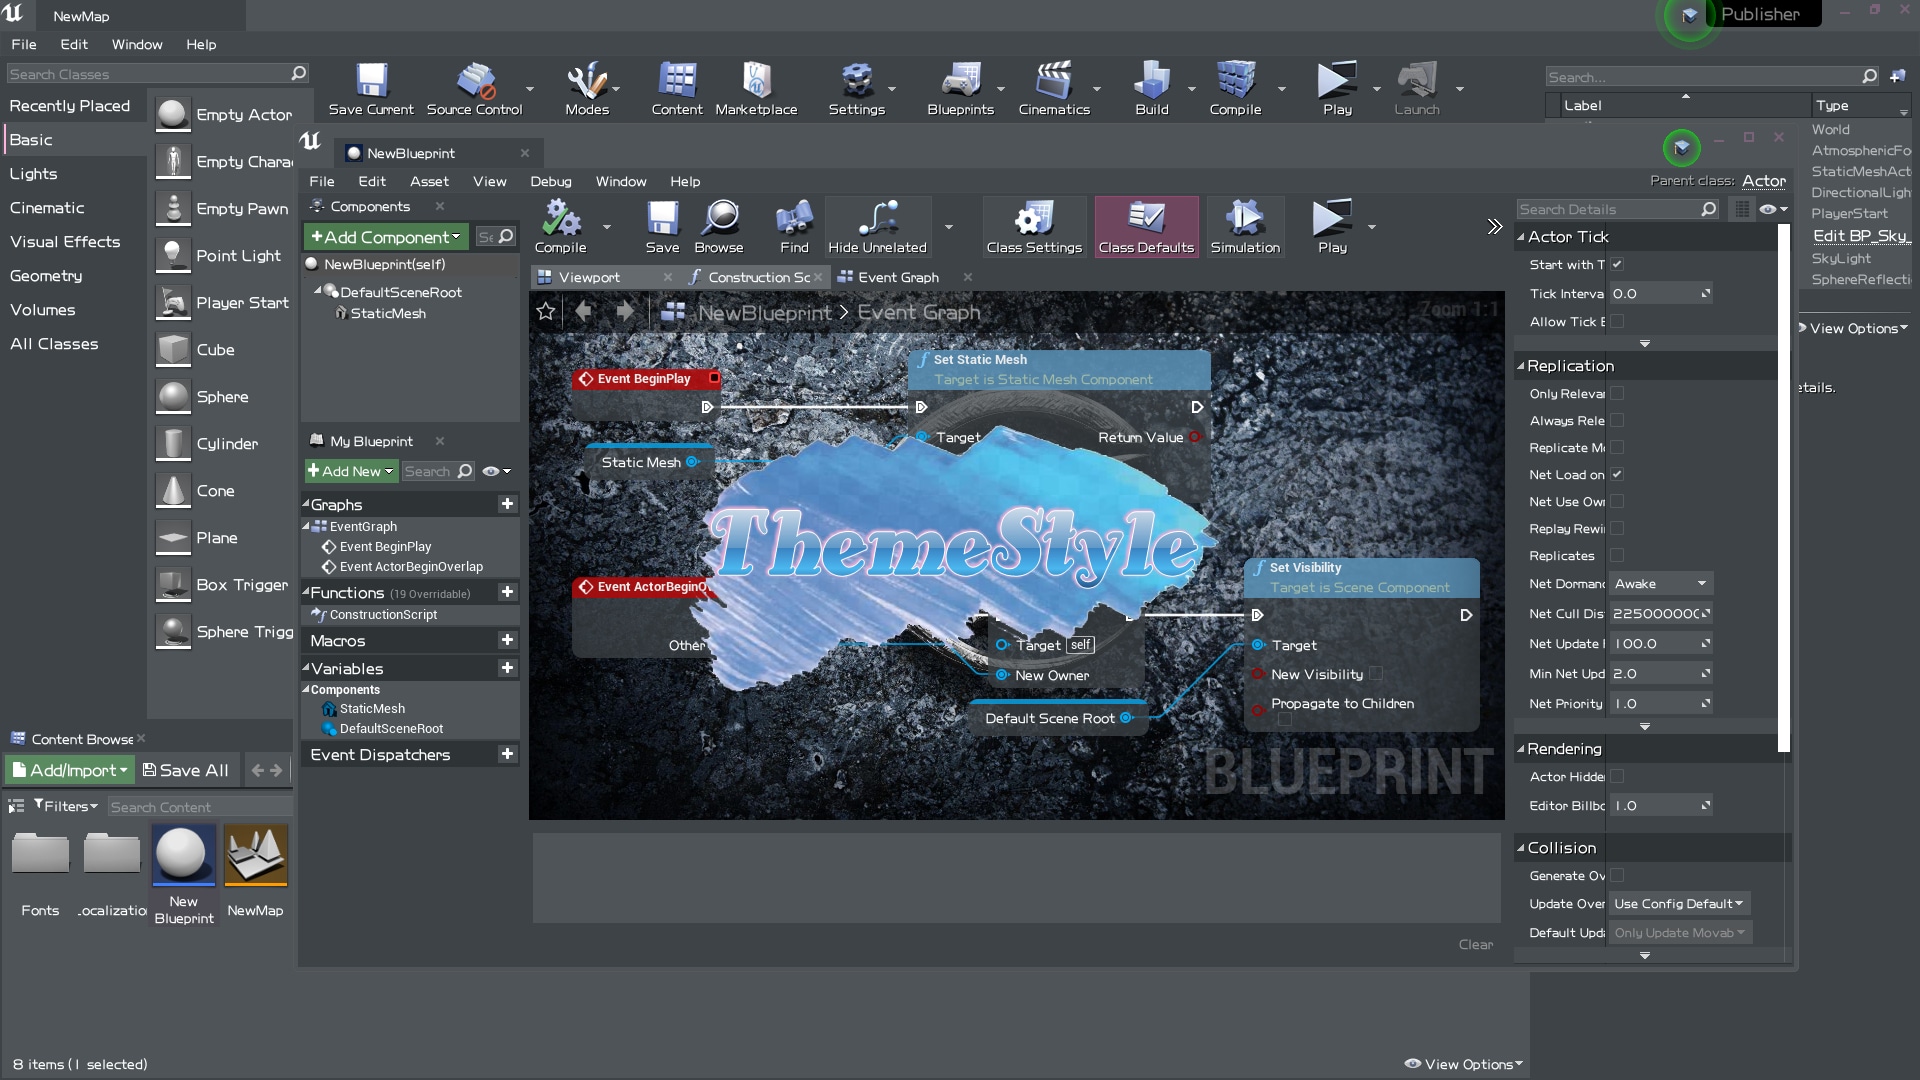
Task: Open the Net Dormancy dropdown set to Awake
Action: 1660,583
